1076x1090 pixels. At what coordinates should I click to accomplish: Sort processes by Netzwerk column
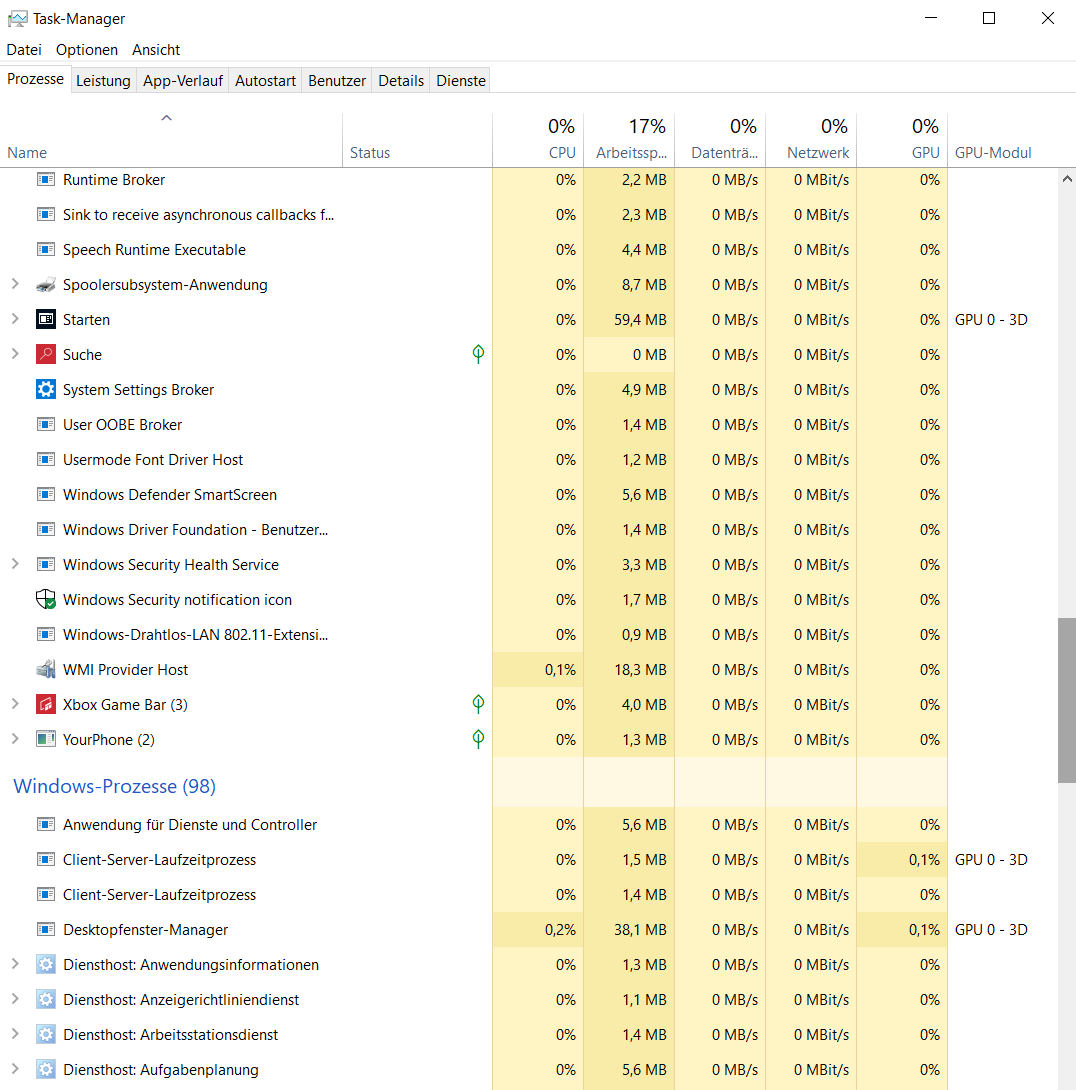point(811,140)
